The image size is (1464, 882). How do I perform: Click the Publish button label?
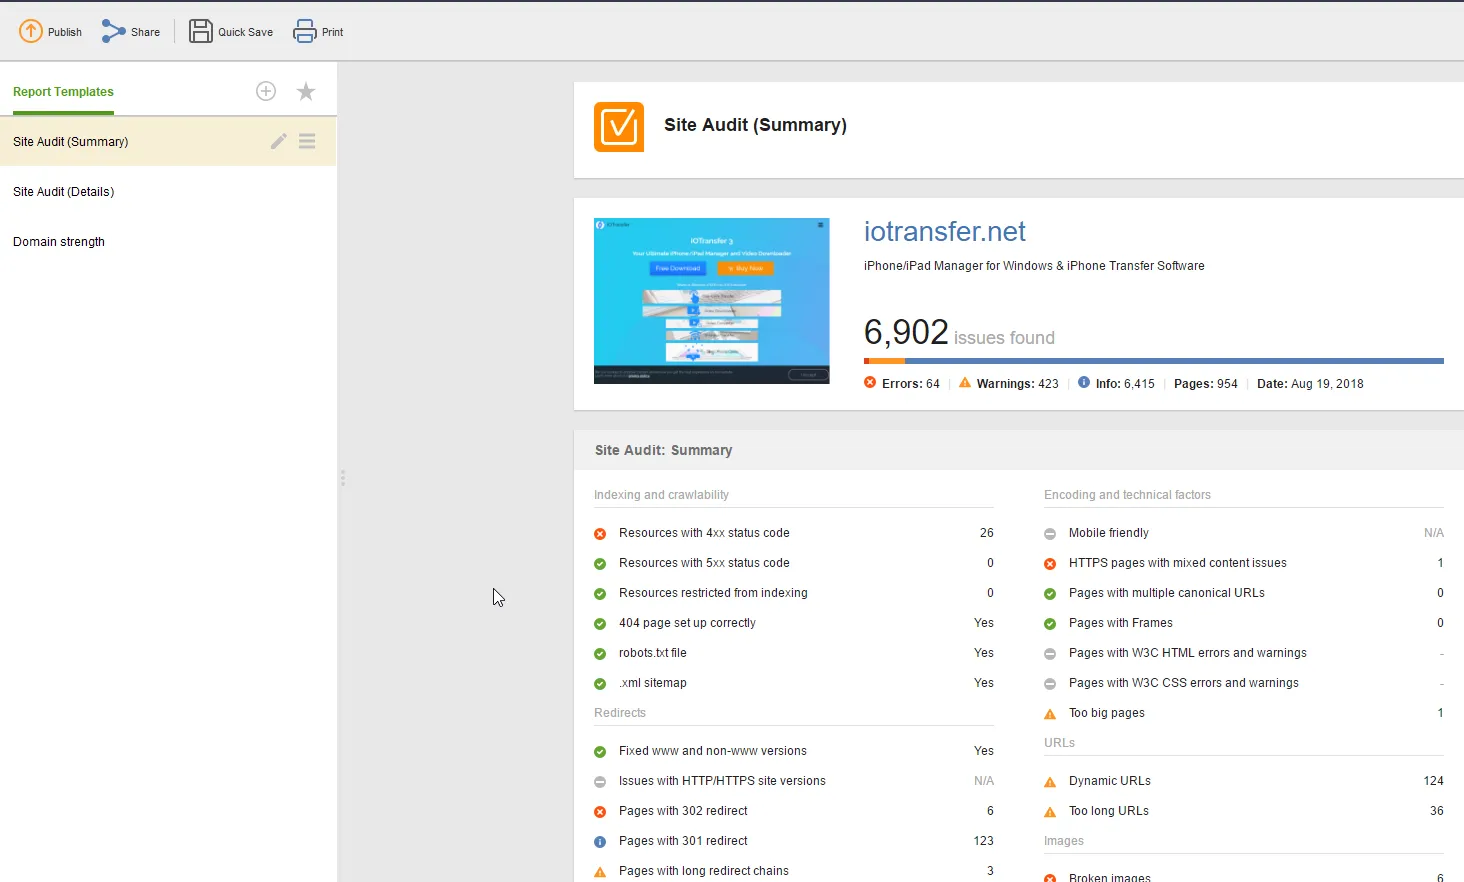[65, 32]
